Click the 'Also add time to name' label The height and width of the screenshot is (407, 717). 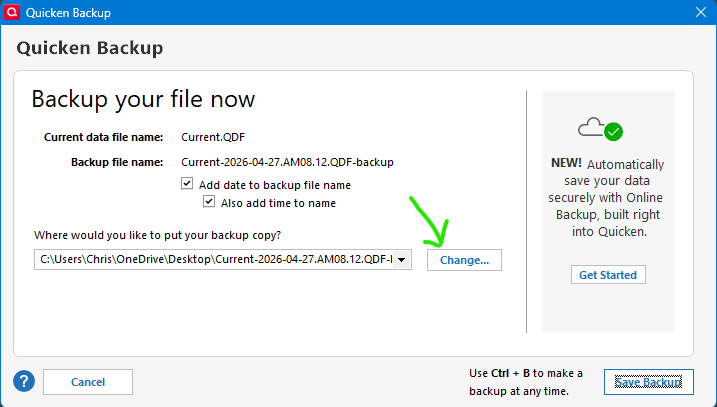pyautogui.click(x=278, y=203)
